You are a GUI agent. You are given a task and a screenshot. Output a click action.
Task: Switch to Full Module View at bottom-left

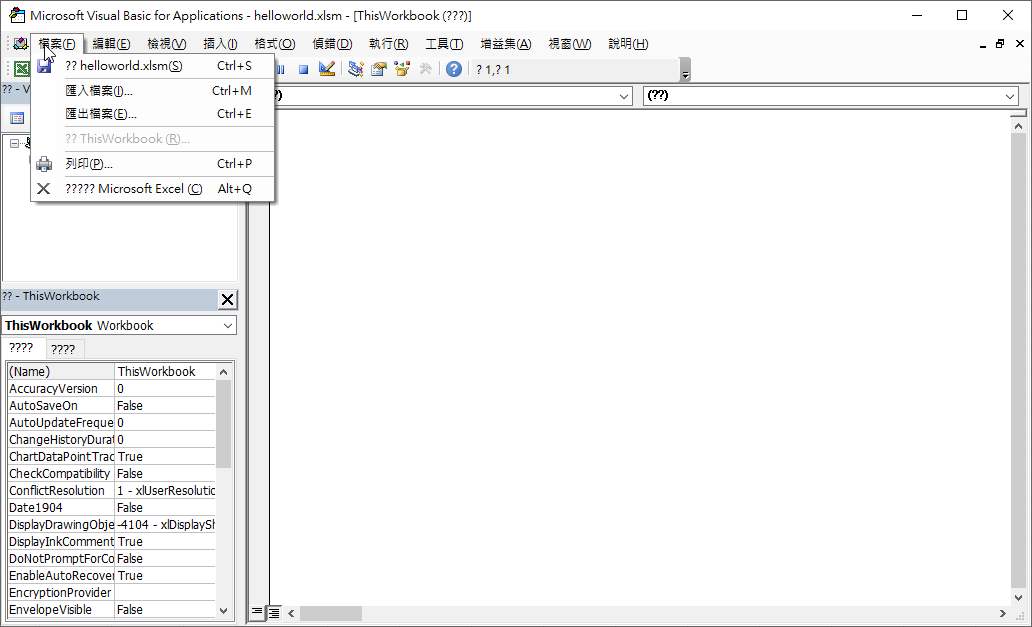(273, 612)
